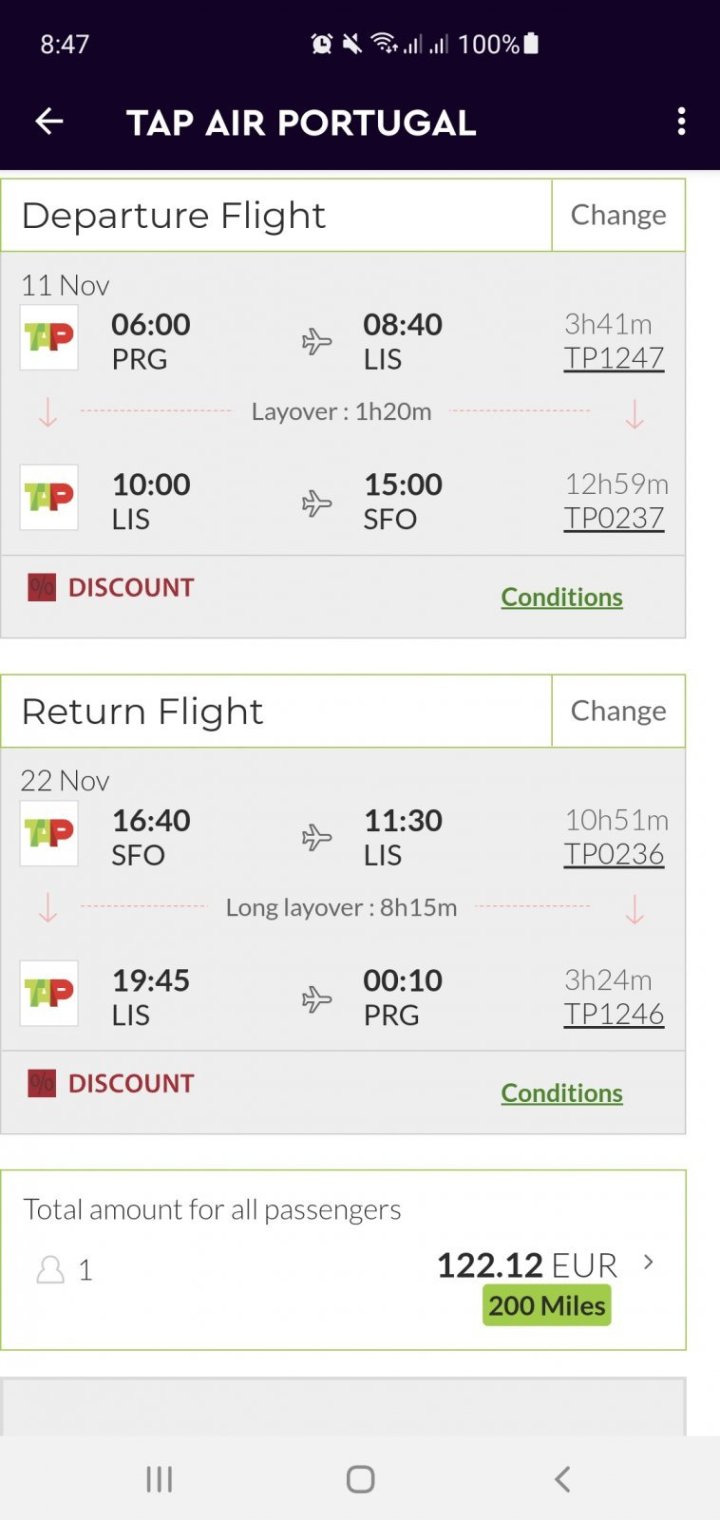Tap TAP logo beside 16:40 SFO flight
720x1520 pixels.
(49, 833)
